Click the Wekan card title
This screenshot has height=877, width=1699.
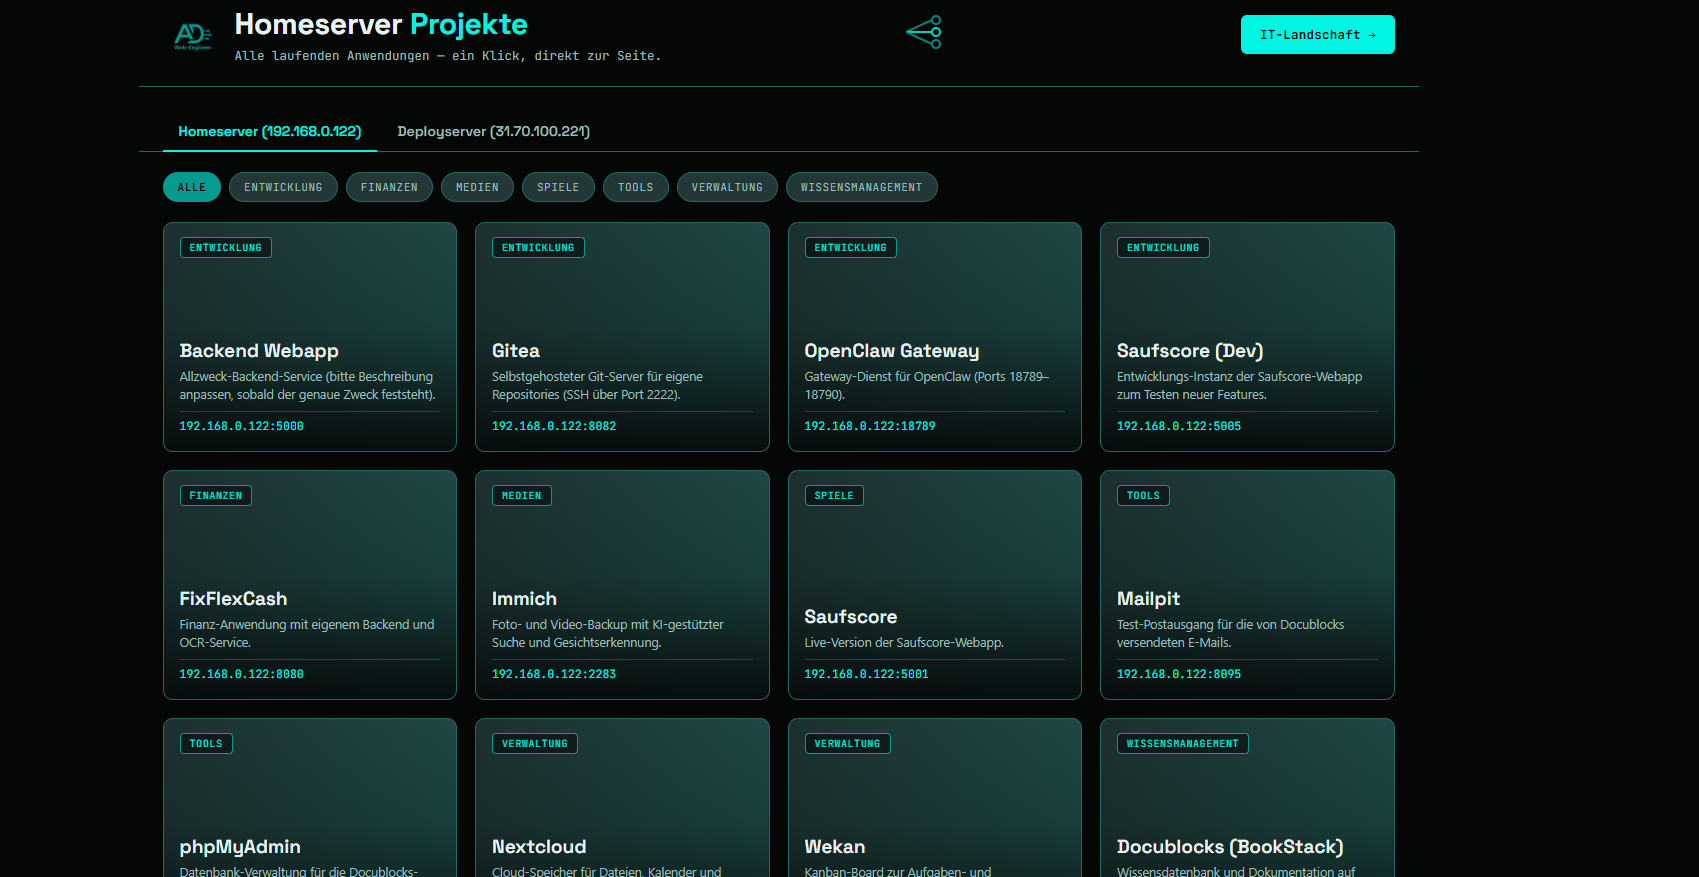tap(835, 847)
